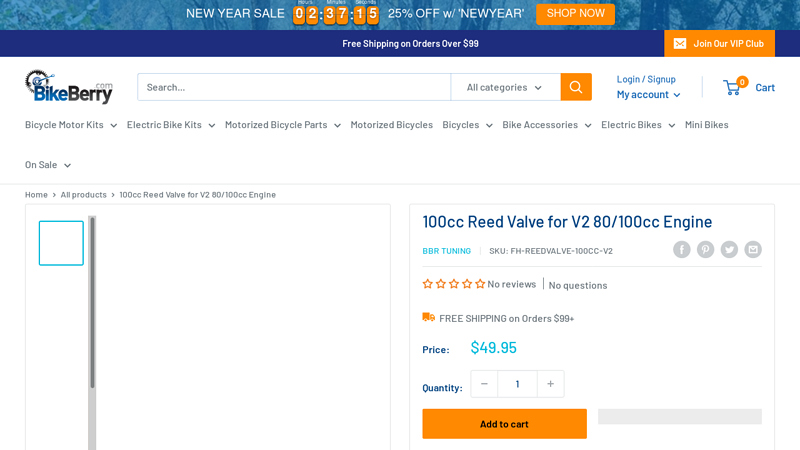Join Our VIP Club button

click(719, 43)
